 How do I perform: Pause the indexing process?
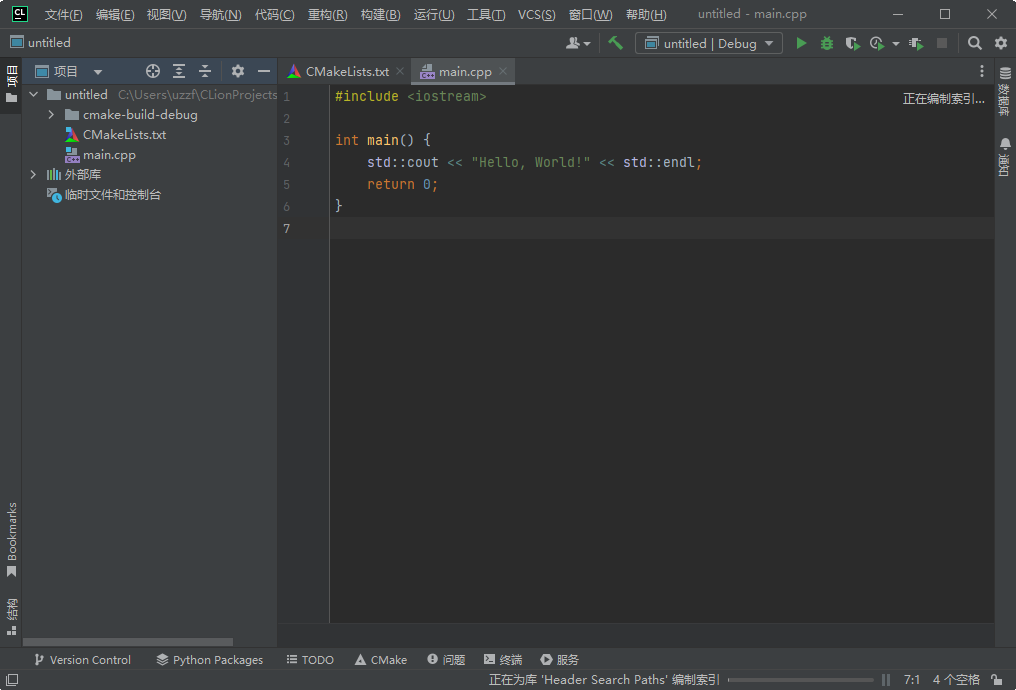click(886, 680)
